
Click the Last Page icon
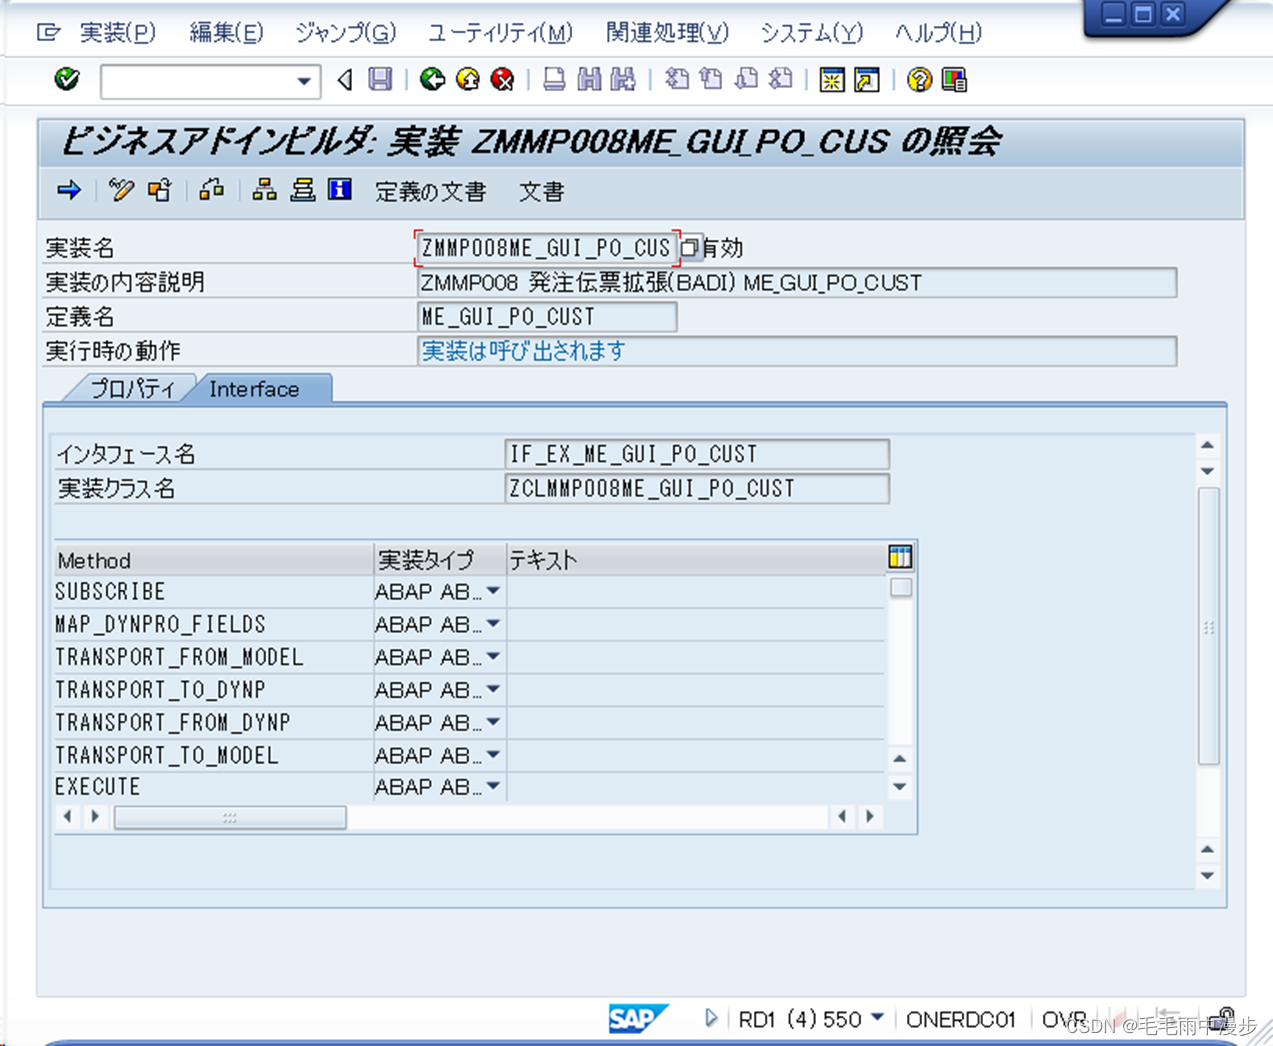(781, 79)
